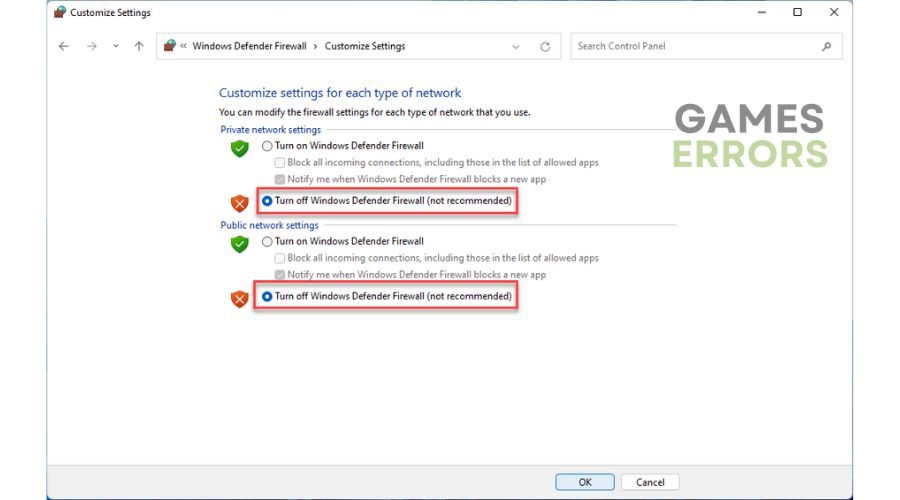The width and height of the screenshot is (900, 500).
Task: Expand the address bar history dropdown
Action: [x=515, y=47]
